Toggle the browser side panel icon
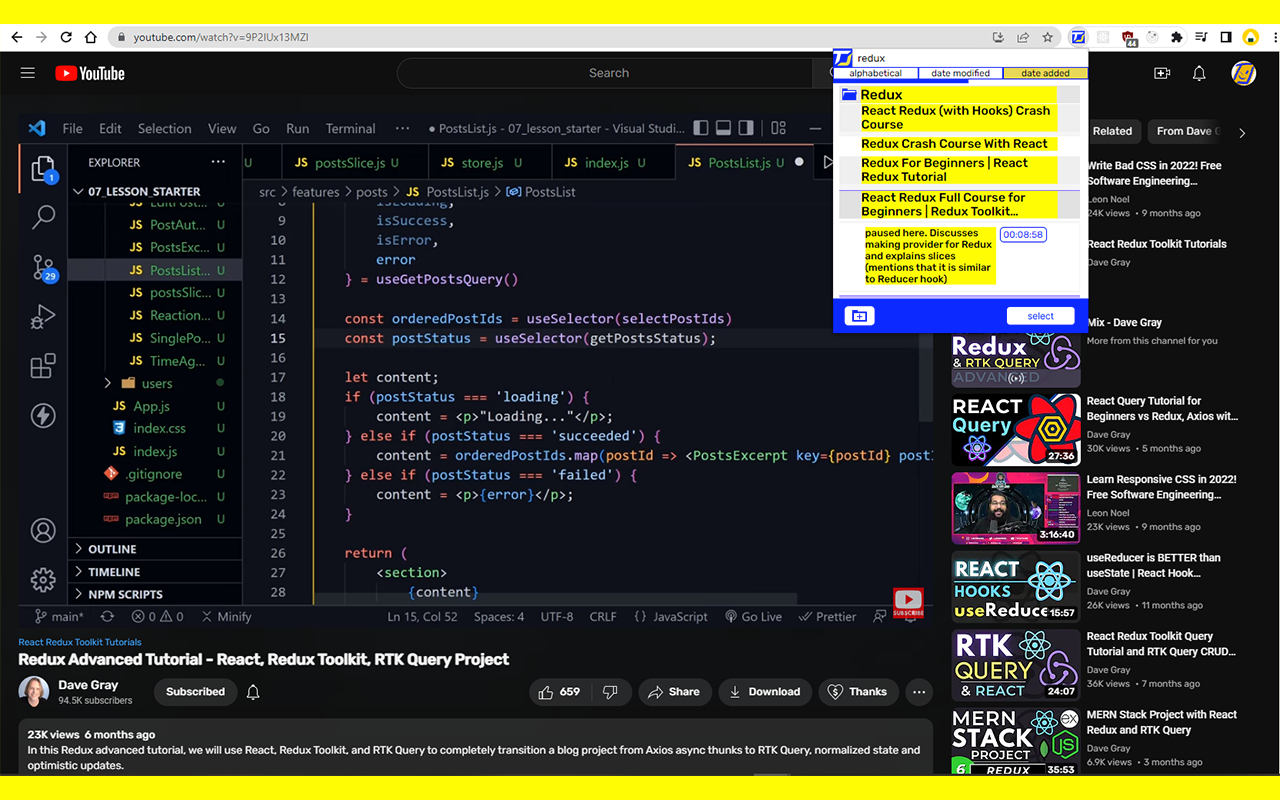The height and width of the screenshot is (800, 1280). [1226, 37]
